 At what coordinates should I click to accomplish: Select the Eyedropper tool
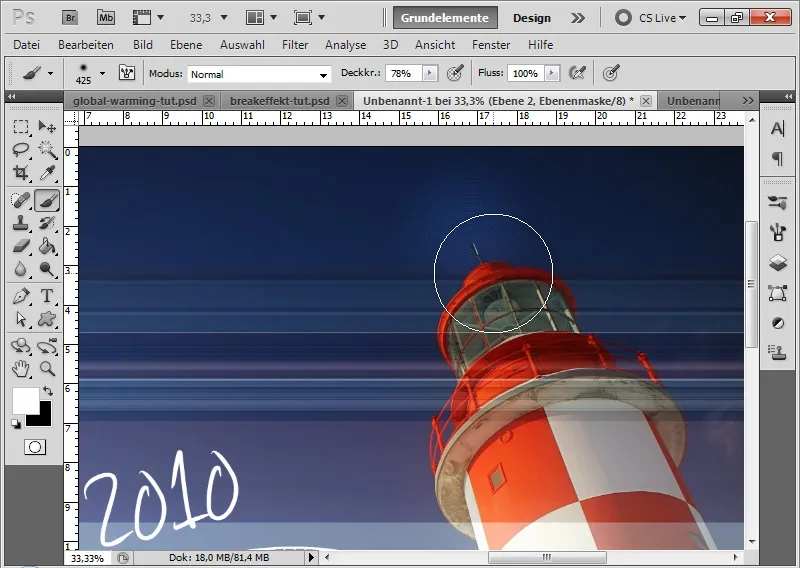(47, 173)
